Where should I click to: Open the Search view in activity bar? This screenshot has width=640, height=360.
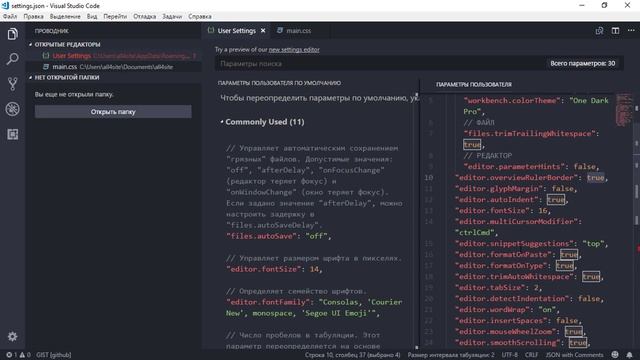coord(13,59)
